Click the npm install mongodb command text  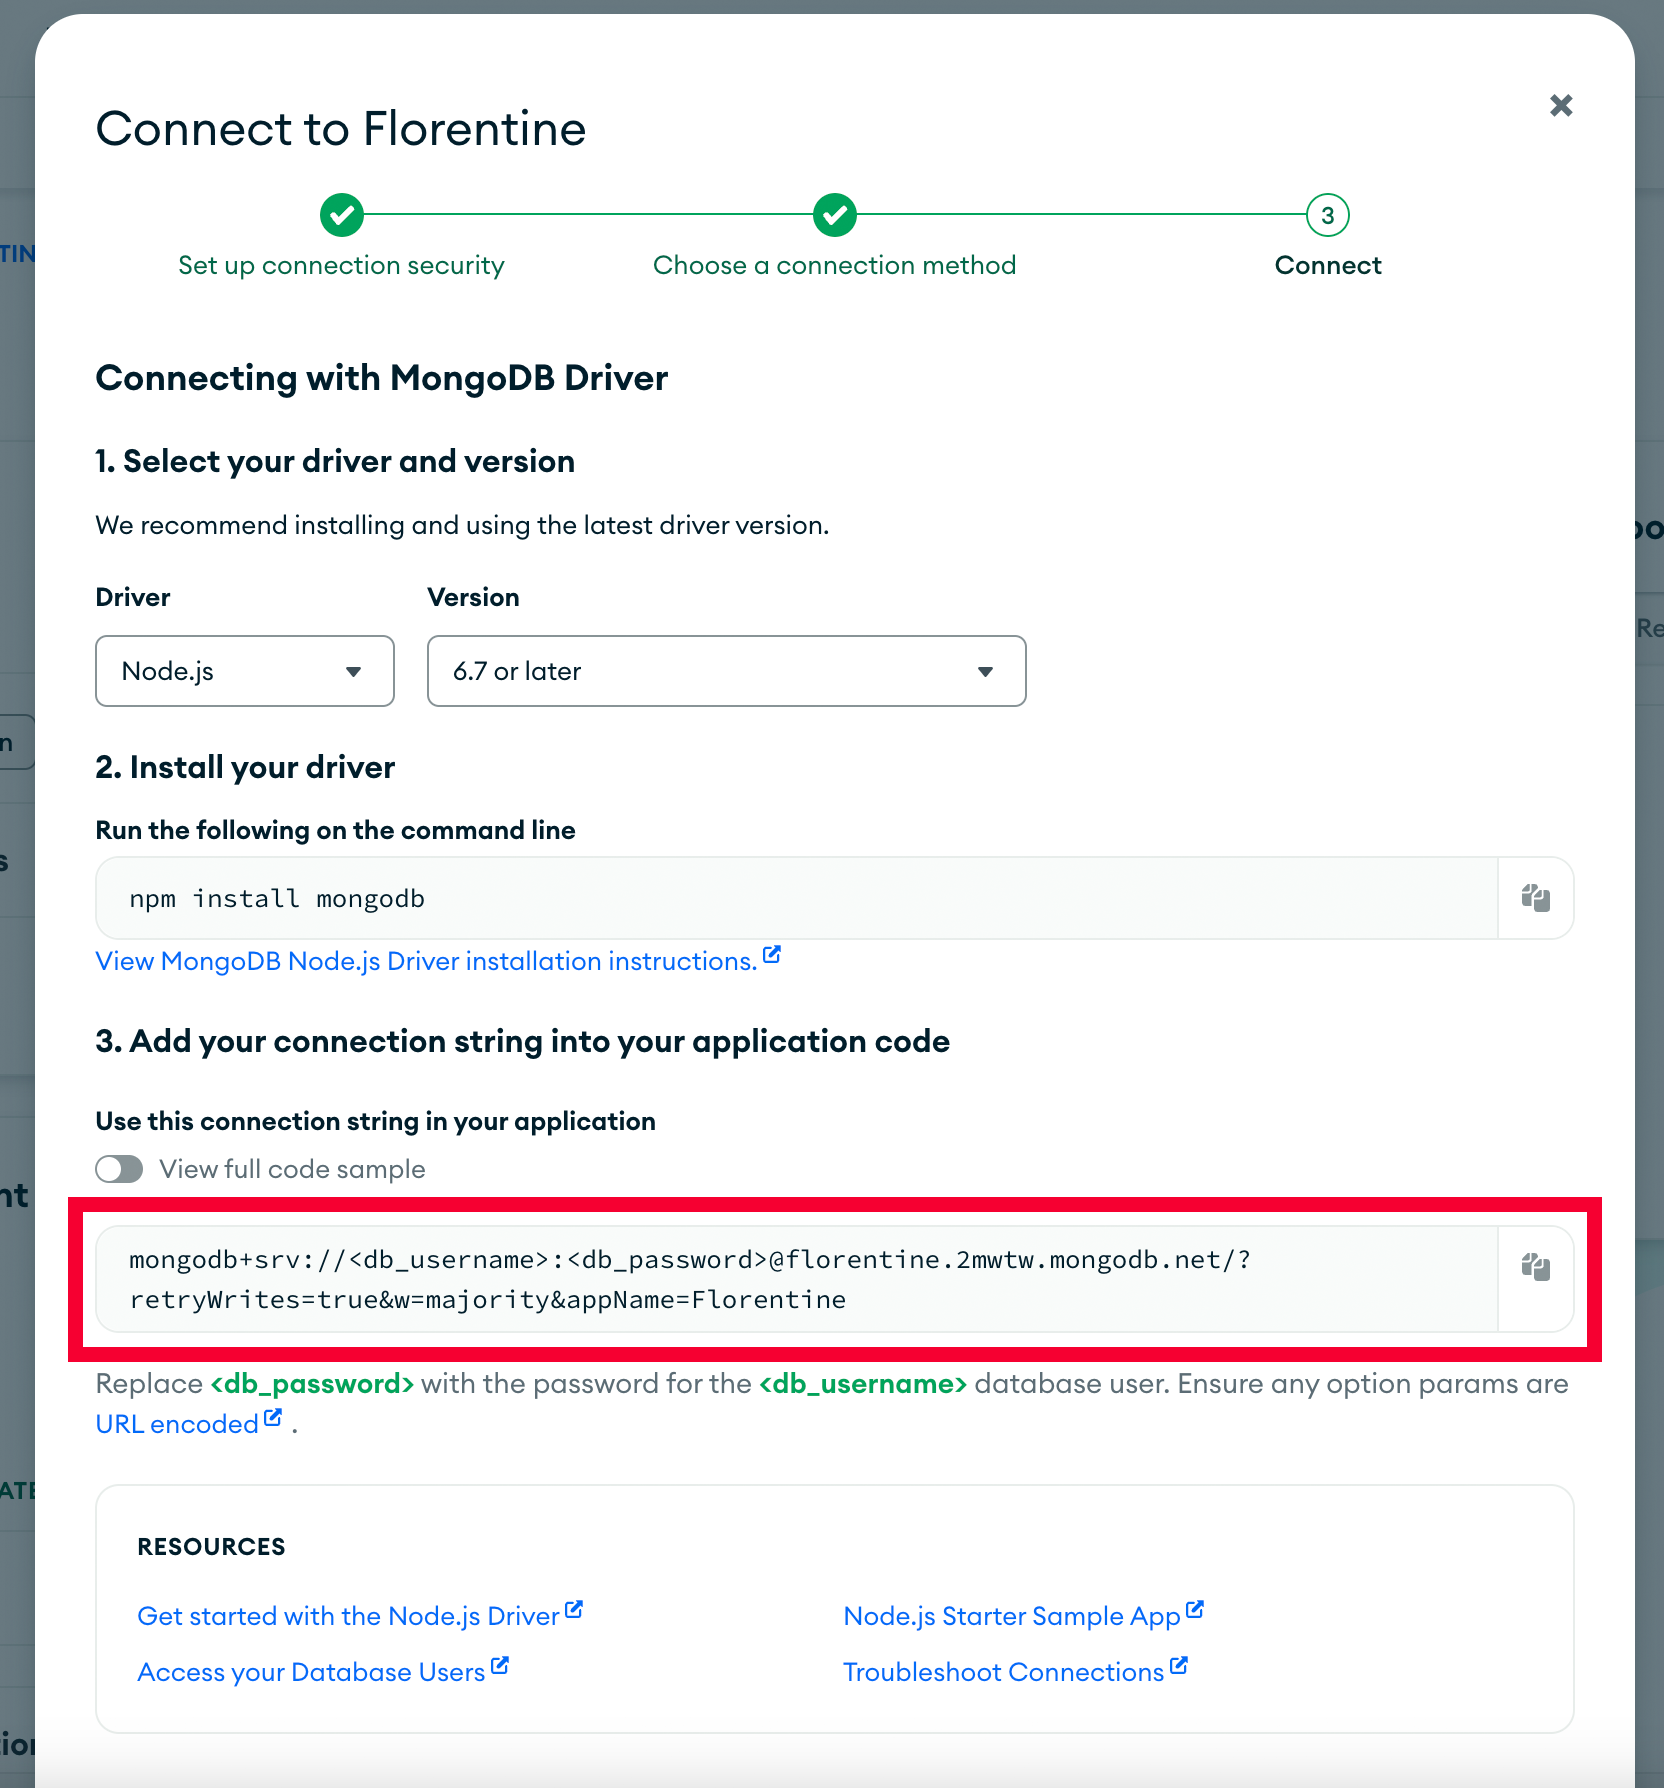click(x=277, y=899)
